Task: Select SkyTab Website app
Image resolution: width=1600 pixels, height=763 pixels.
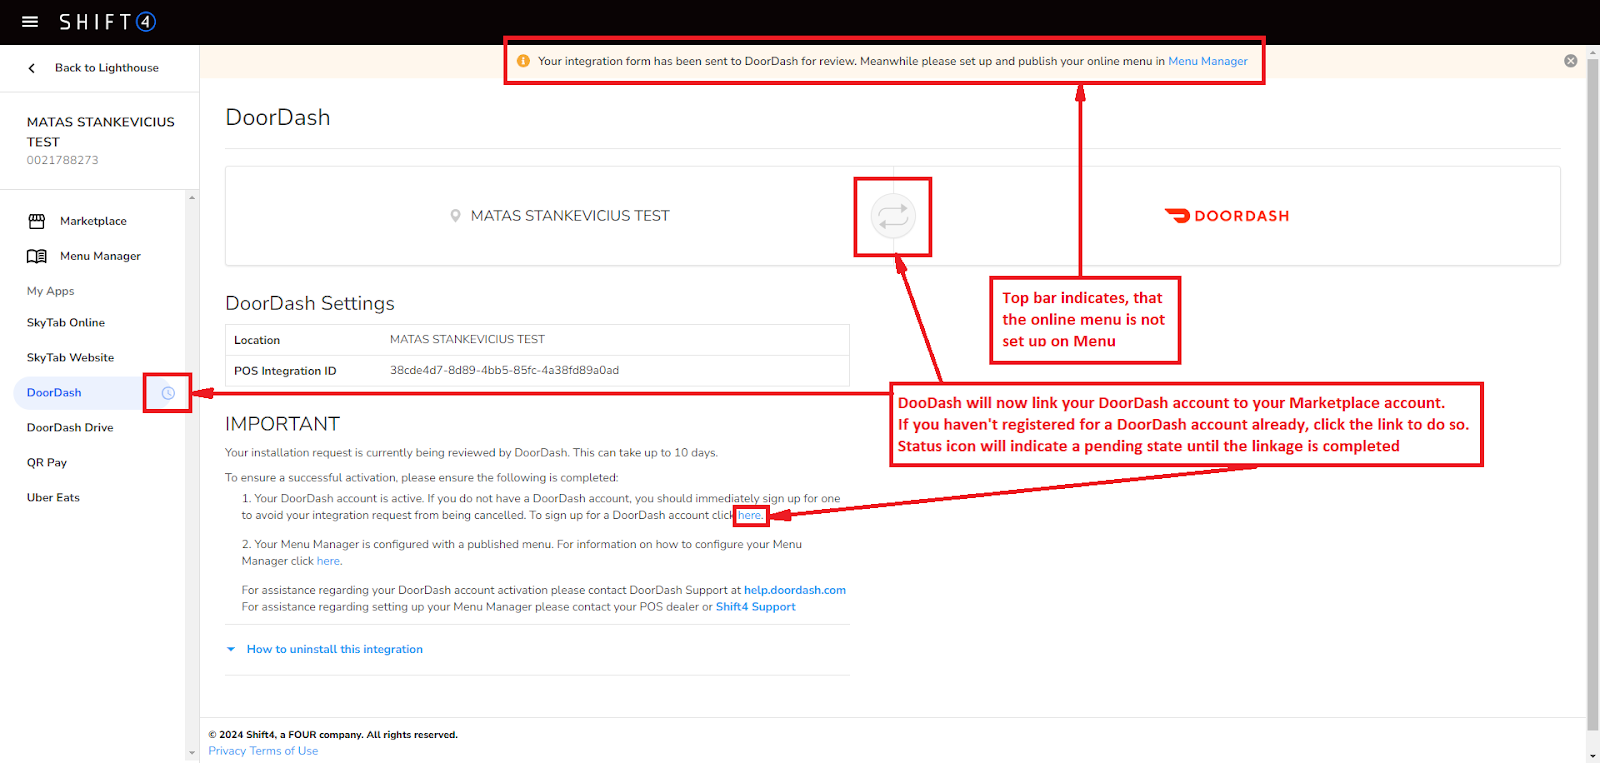Action: point(70,358)
